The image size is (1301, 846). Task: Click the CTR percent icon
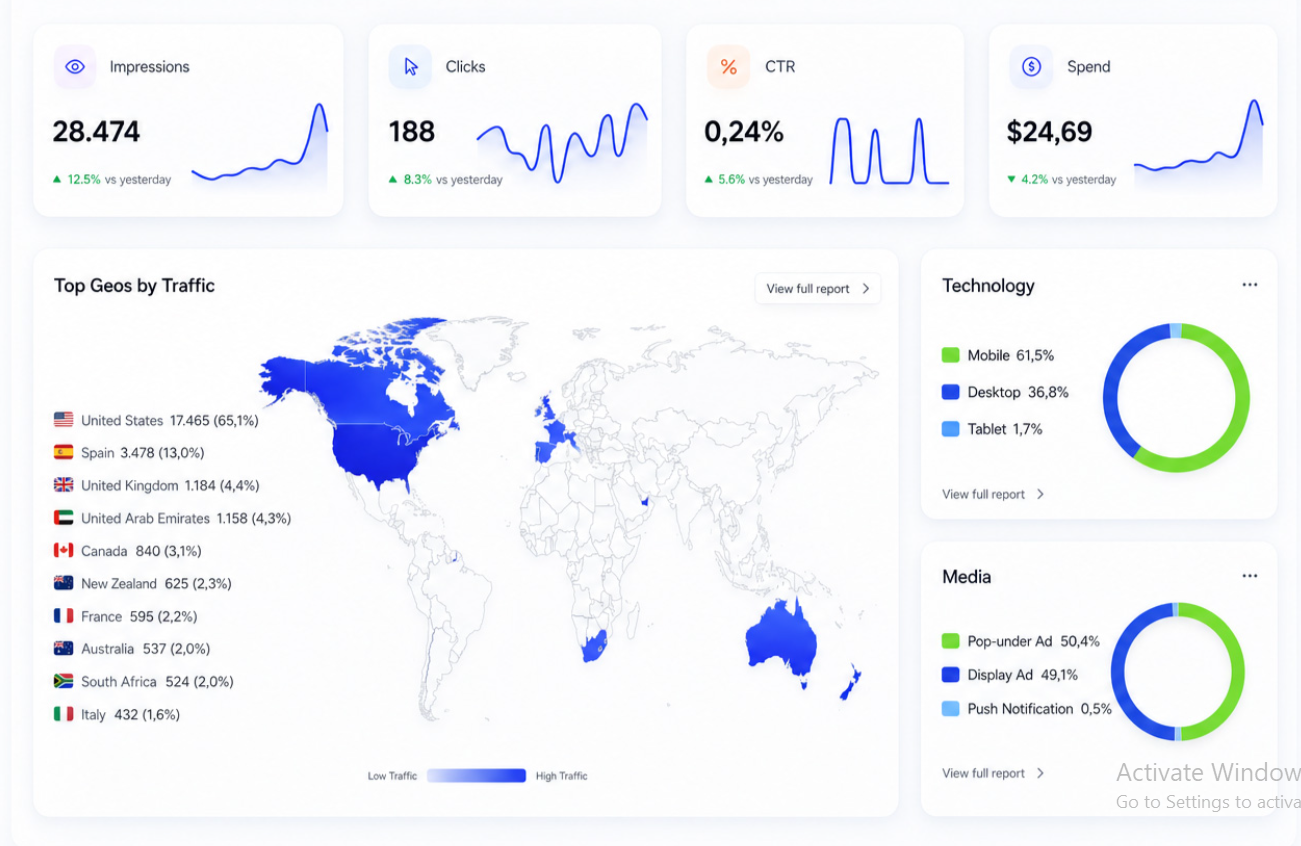click(728, 67)
